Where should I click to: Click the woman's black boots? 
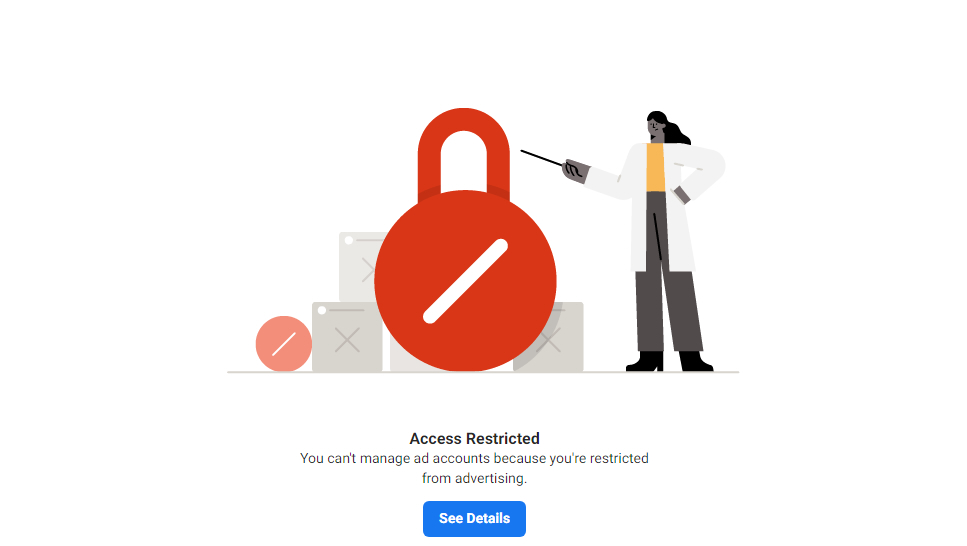point(670,361)
